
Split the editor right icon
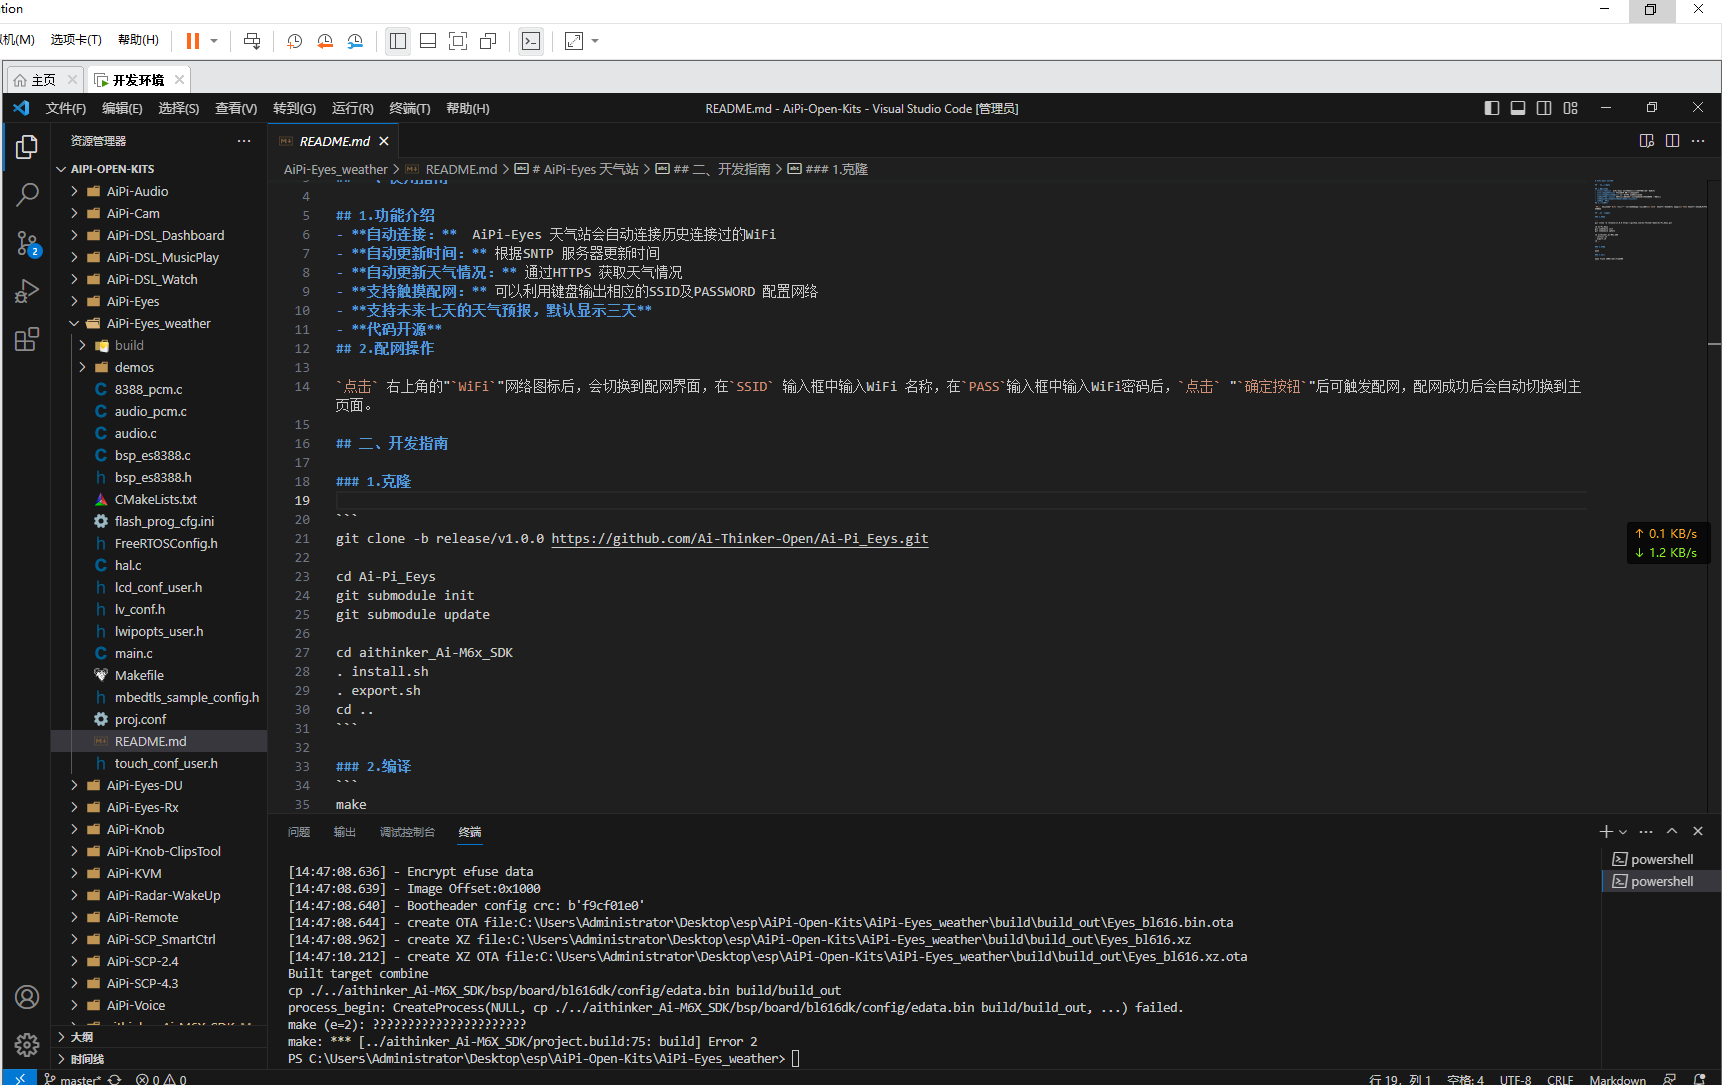click(x=1673, y=141)
